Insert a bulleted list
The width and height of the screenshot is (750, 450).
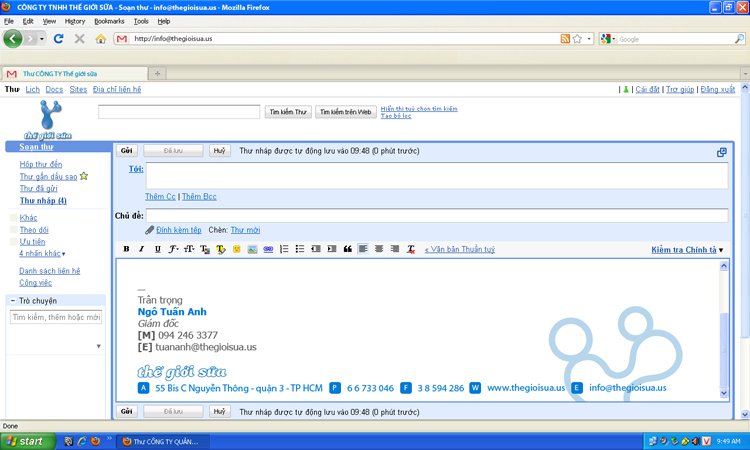[299, 249]
